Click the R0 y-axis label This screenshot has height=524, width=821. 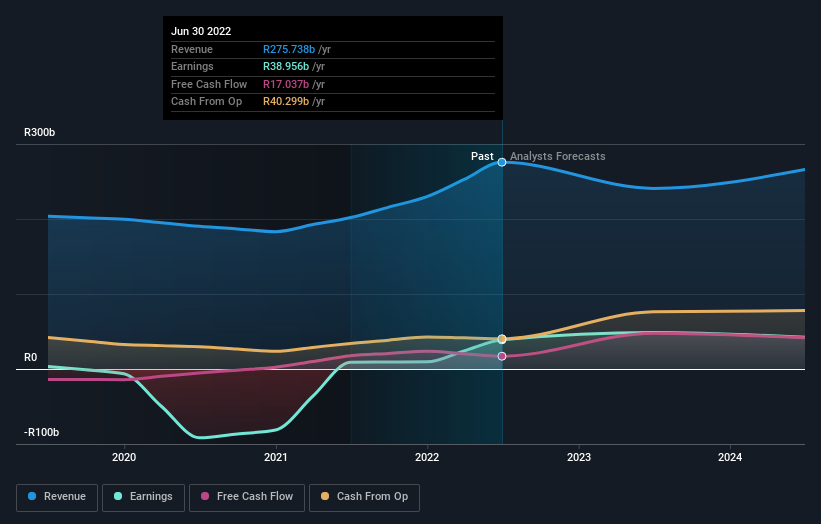coord(30,358)
